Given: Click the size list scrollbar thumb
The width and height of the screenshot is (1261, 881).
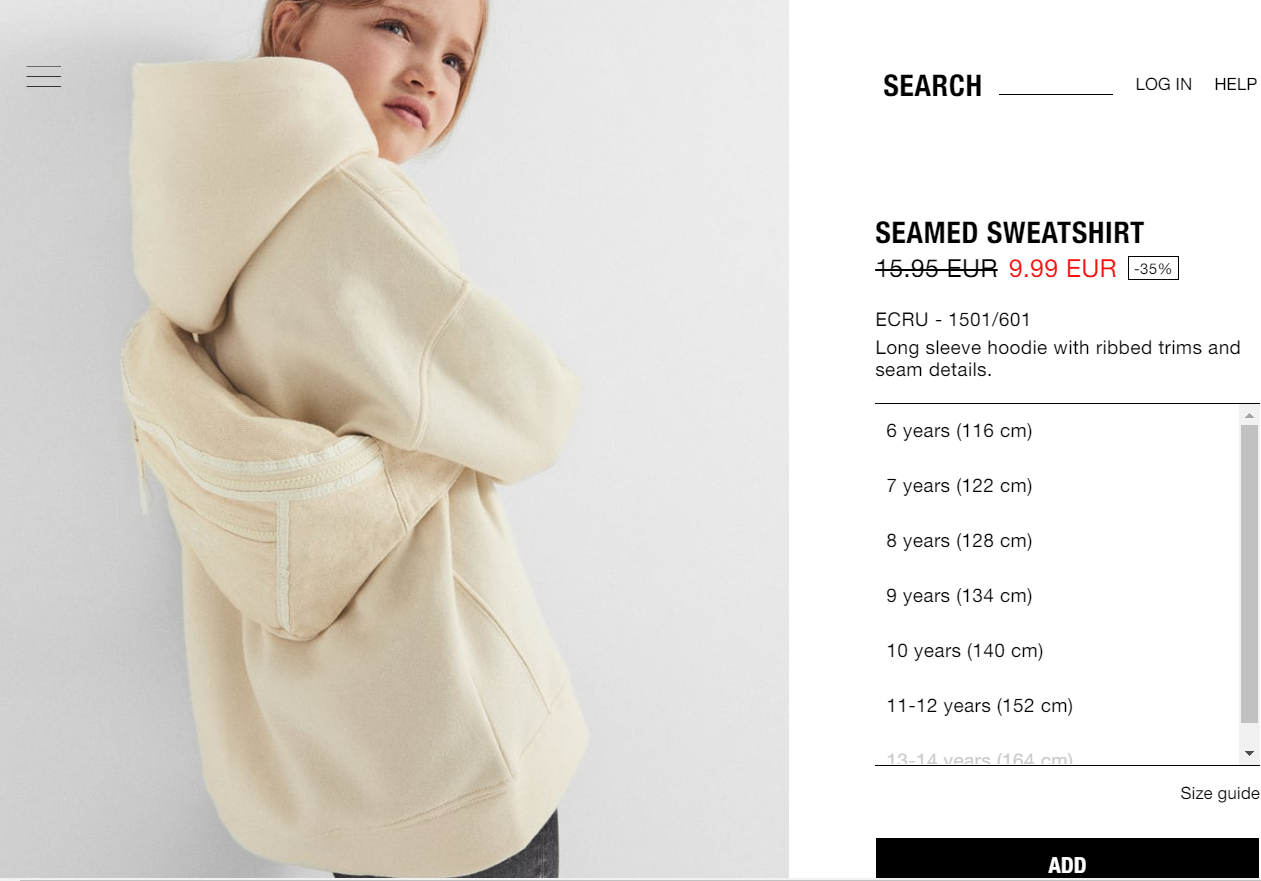Looking at the screenshot, I should pos(1249,574).
